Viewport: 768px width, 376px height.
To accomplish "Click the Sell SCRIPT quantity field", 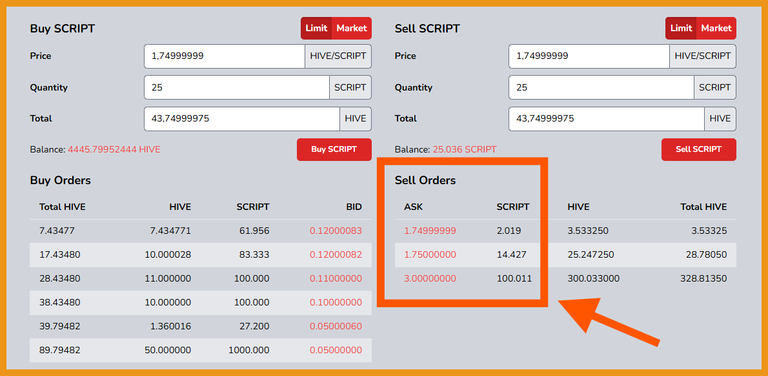I will pos(601,88).
